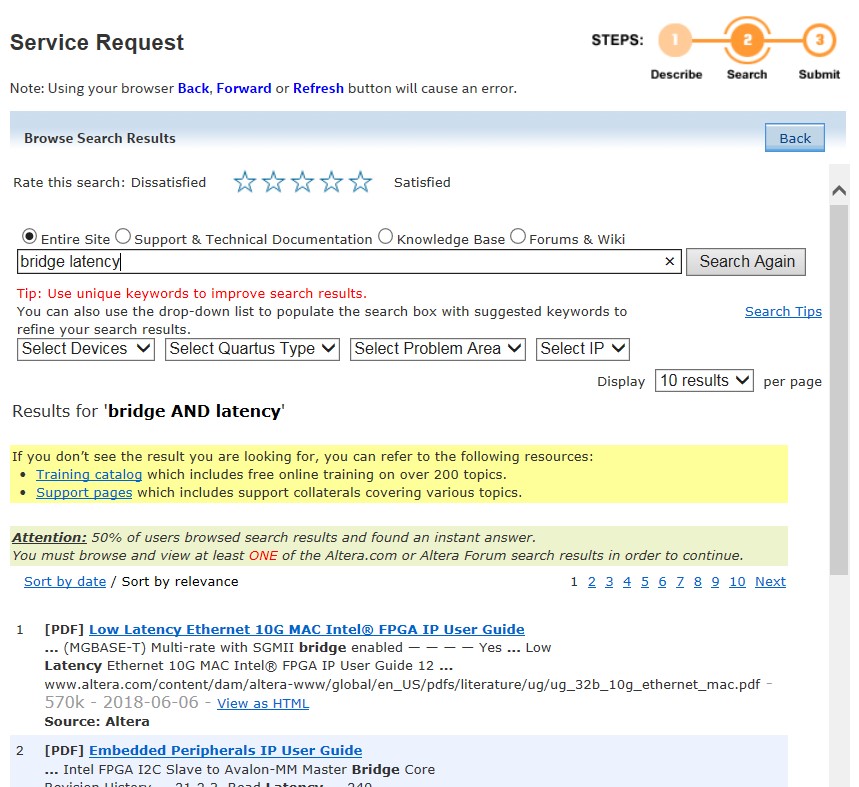Click the vertical scrollbar thumb
This screenshot has height=787, width=859.
(839, 390)
